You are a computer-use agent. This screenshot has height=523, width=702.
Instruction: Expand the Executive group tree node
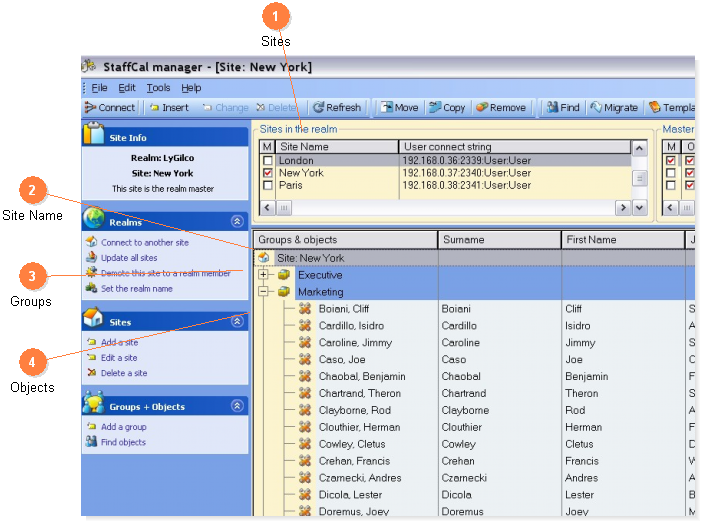(x=263, y=274)
